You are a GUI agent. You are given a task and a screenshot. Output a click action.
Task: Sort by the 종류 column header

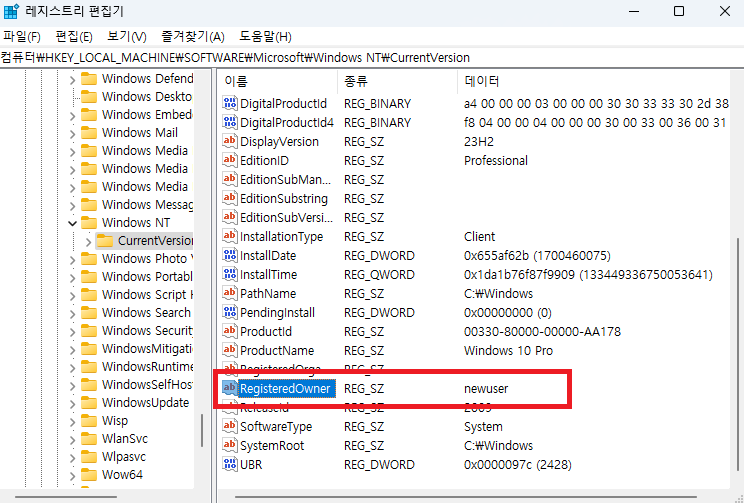(398, 81)
